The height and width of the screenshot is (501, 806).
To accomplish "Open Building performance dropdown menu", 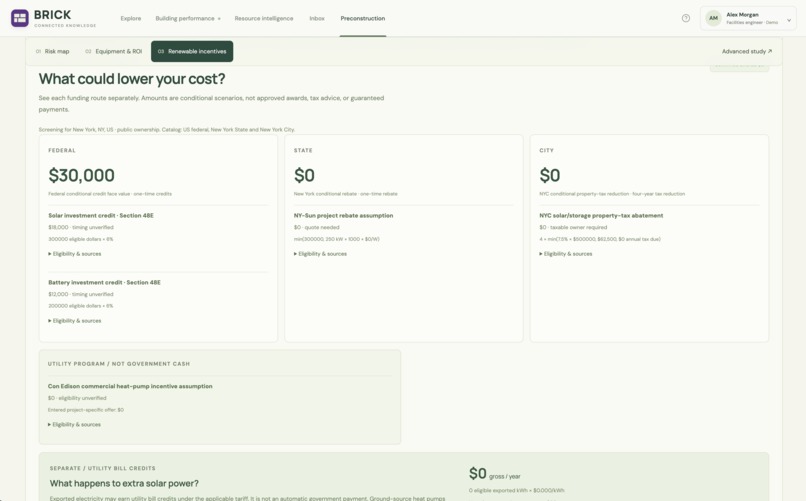I will pyautogui.click(x=188, y=18).
